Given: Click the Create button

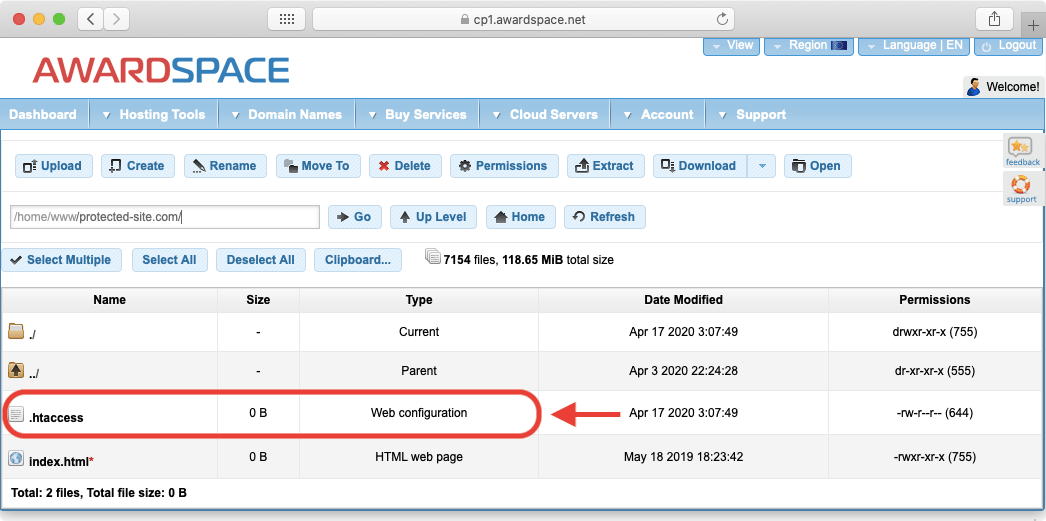Looking at the screenshot, I should (x=138, y=166).
